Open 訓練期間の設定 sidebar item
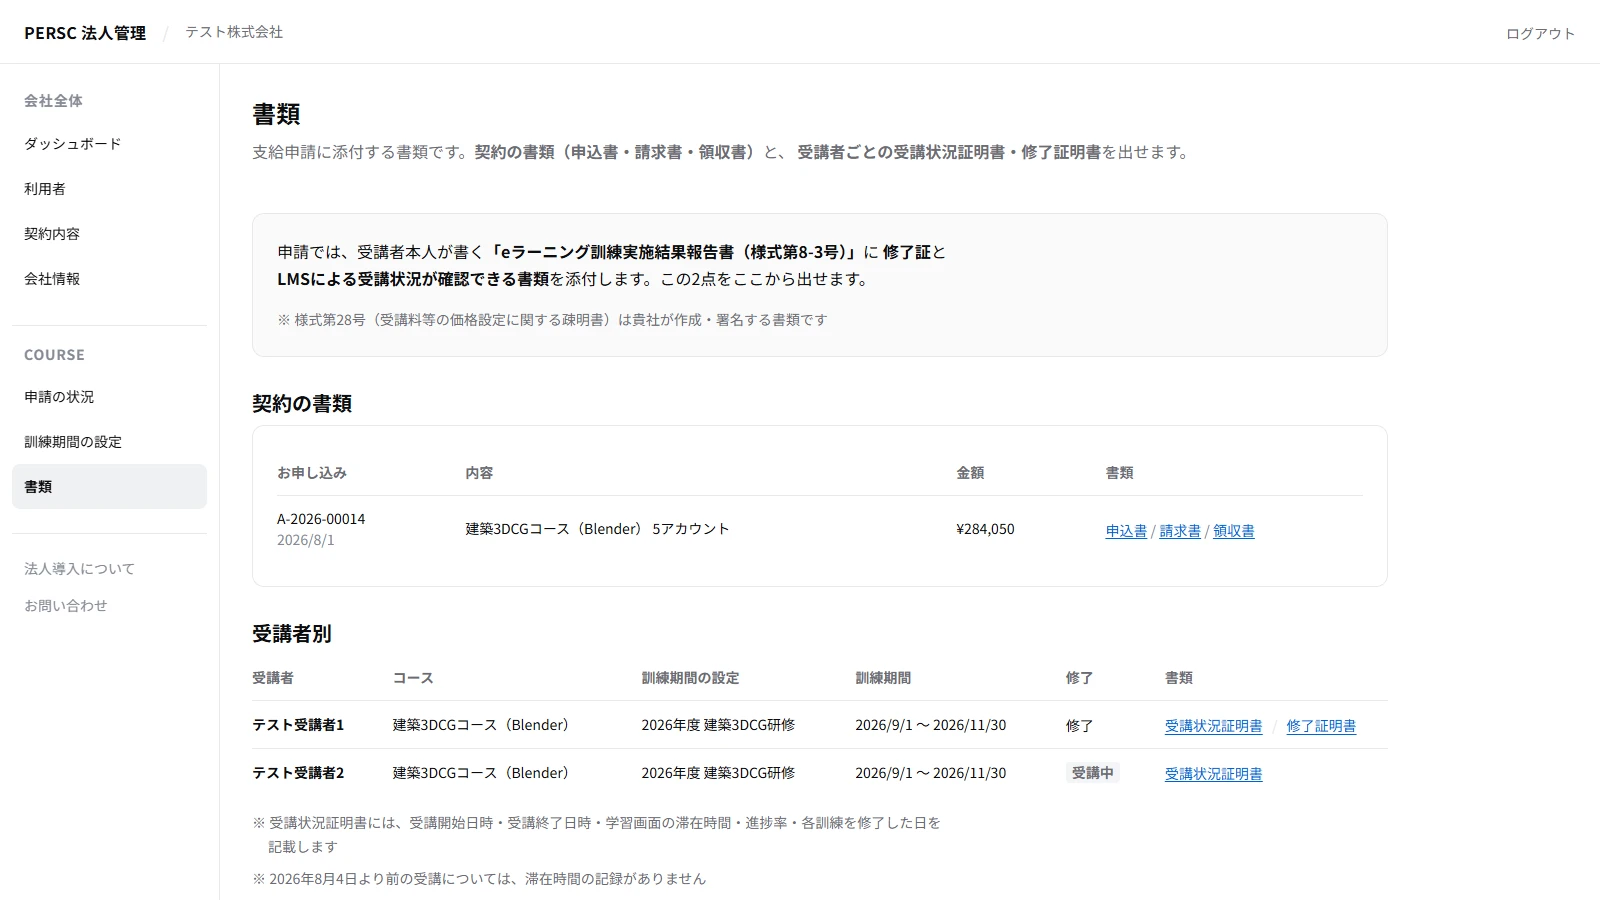 tap(109, 442)
